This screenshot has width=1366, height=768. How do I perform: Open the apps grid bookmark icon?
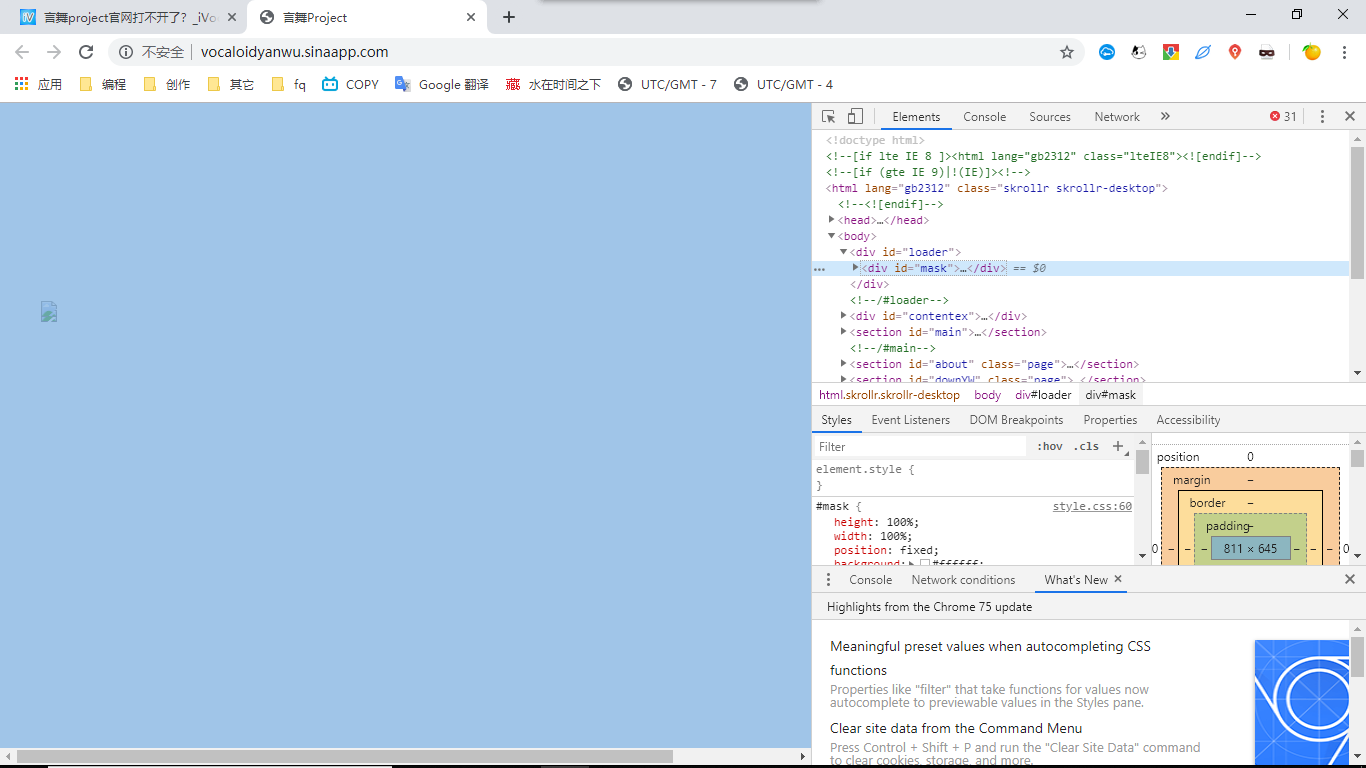click(x=21, y=84)
